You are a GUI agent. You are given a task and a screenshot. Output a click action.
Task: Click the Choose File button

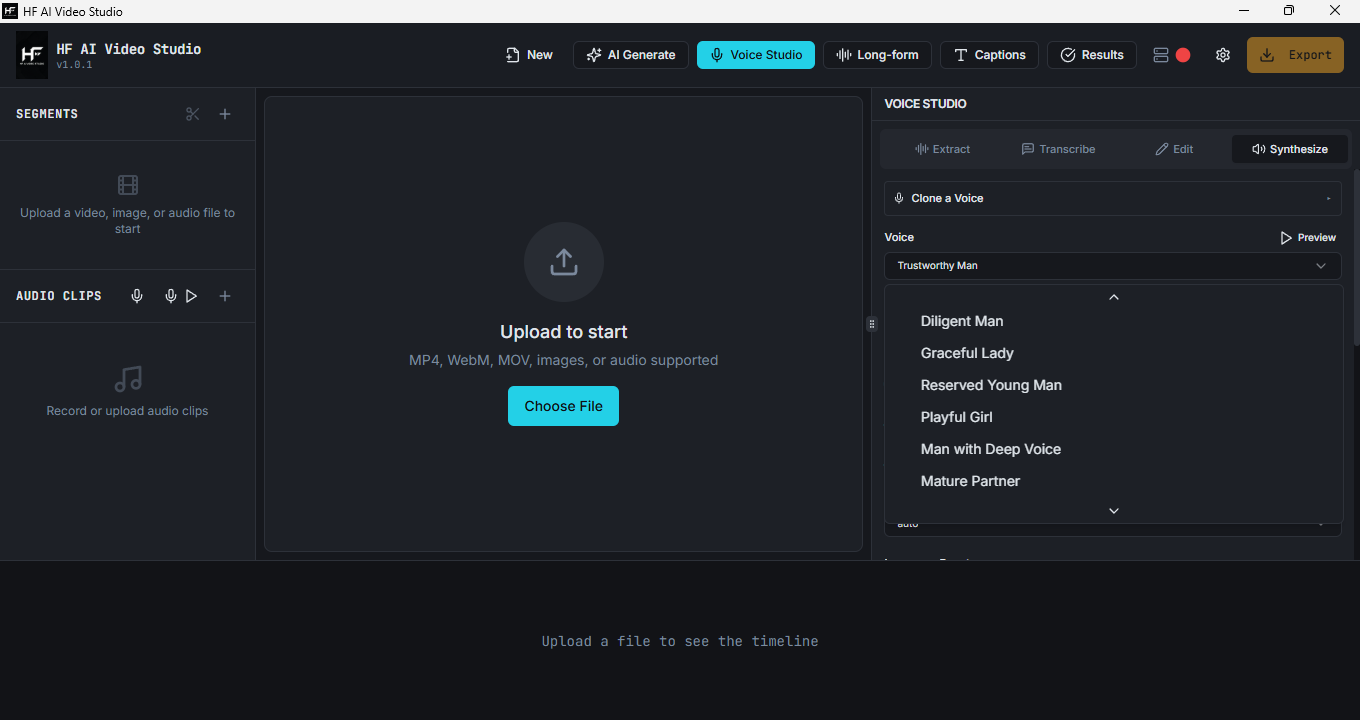pyautogui.click(x=564, y=406)
